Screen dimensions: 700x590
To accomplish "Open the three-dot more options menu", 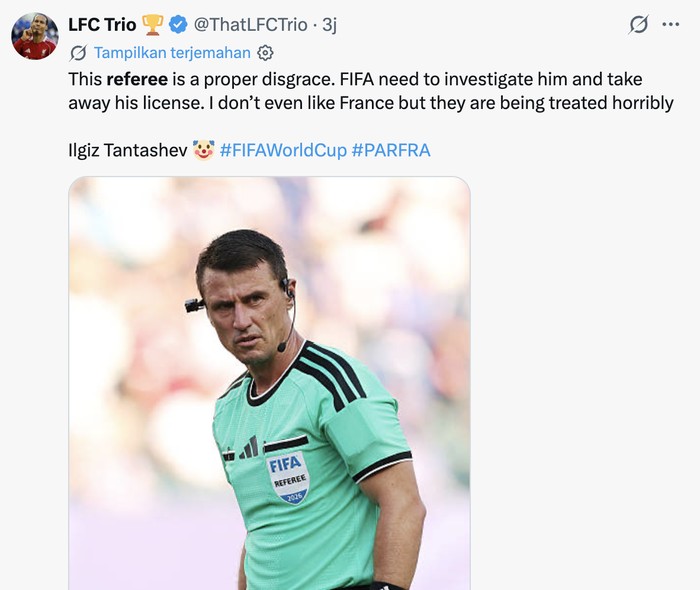I will pyautogui.click(x=671, y=24).
